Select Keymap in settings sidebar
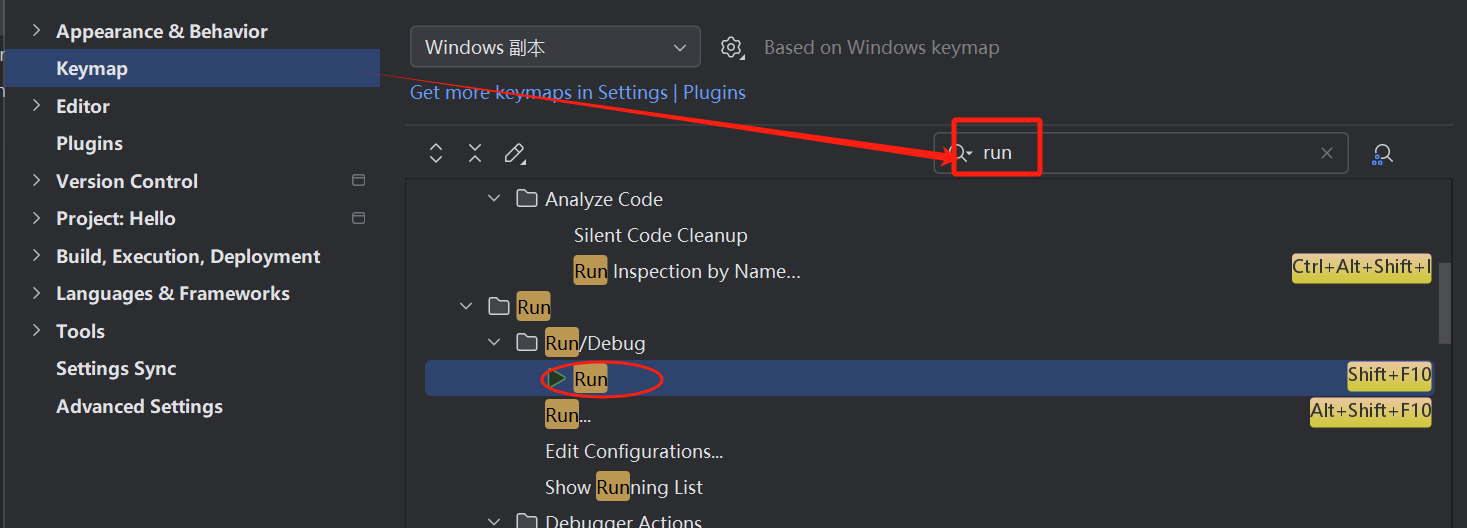Screen dimensions: 1467x528 click(x=192, y=68)
